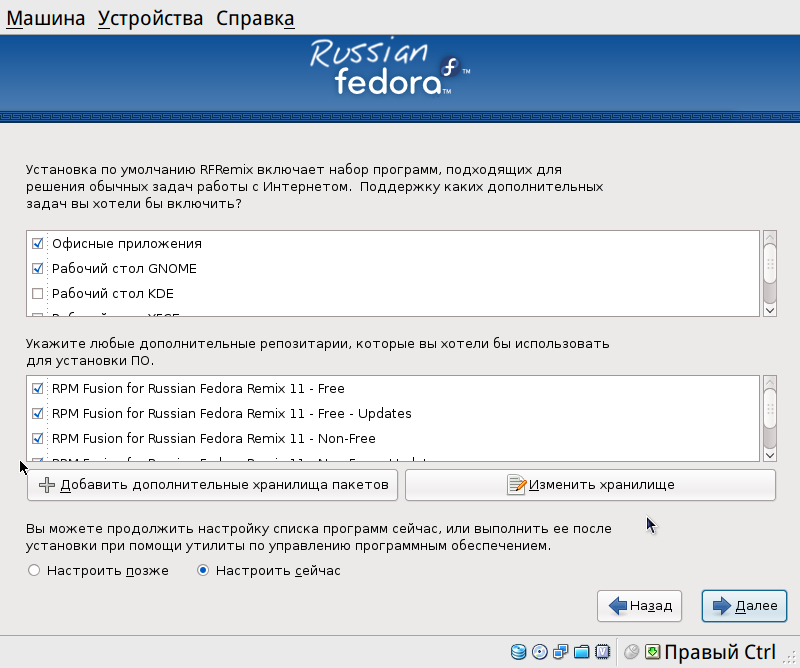
Task: Select Настроить позже radio button
Action: pyautogui.click(x=34, y=570)
